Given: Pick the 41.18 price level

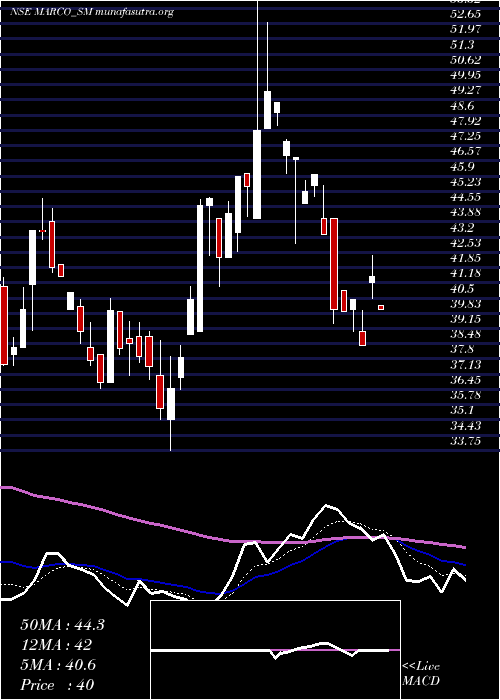Looking at the screenshot, I should tap(465, 273).
